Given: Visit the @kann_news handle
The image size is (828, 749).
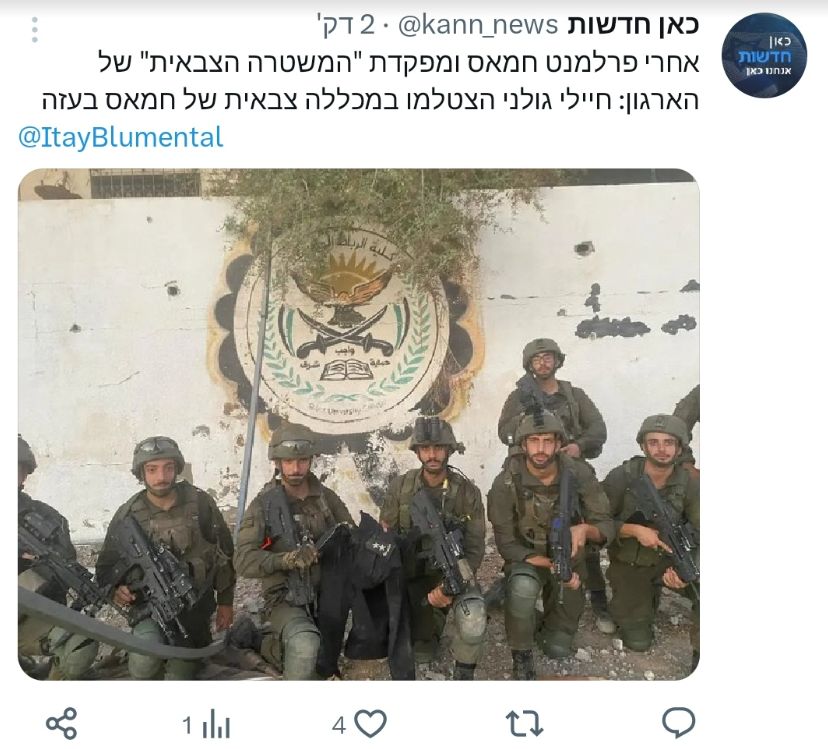Looking at the screenshot, I should coord(477,25).
